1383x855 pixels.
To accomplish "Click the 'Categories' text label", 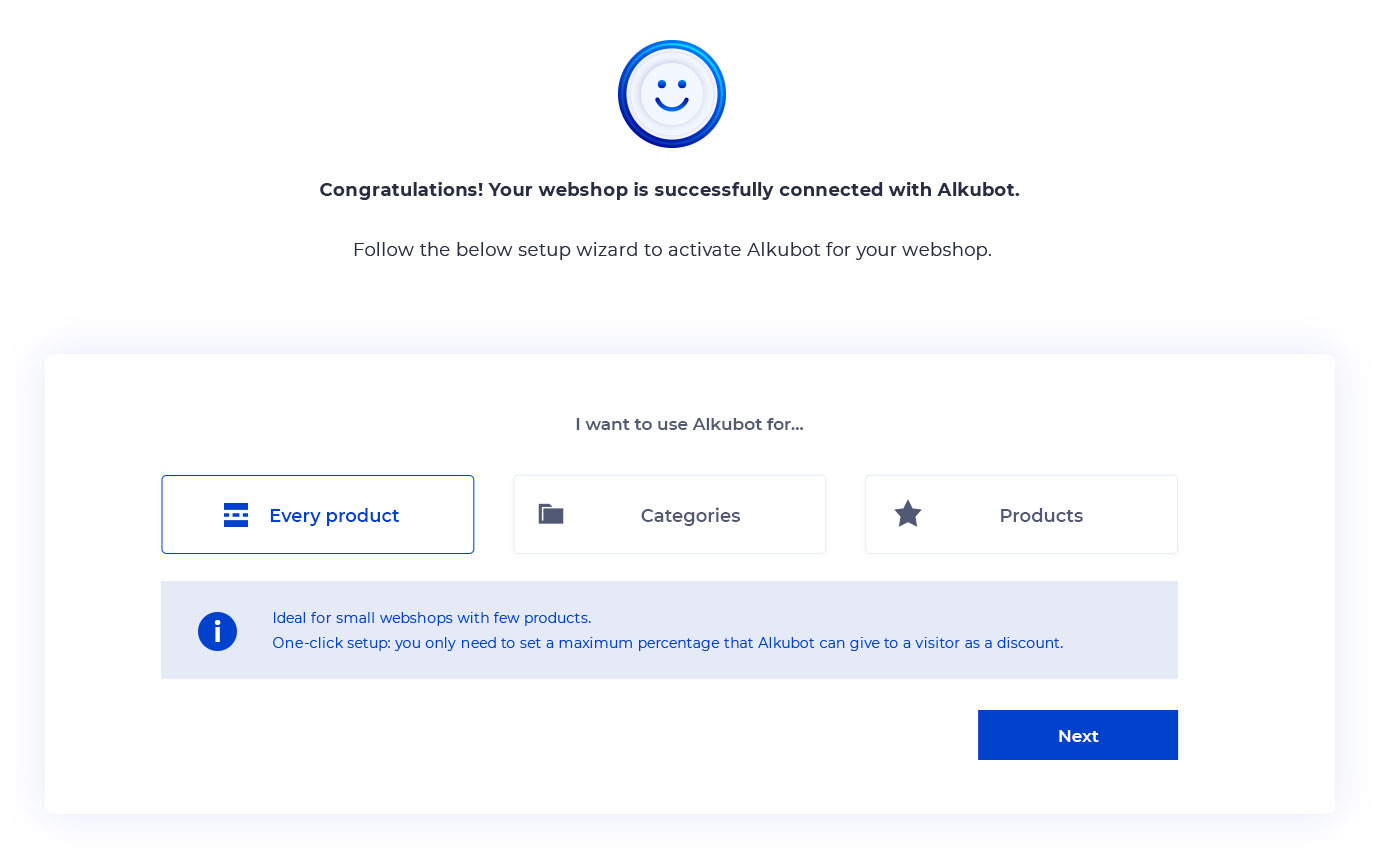I will point(690,516).
